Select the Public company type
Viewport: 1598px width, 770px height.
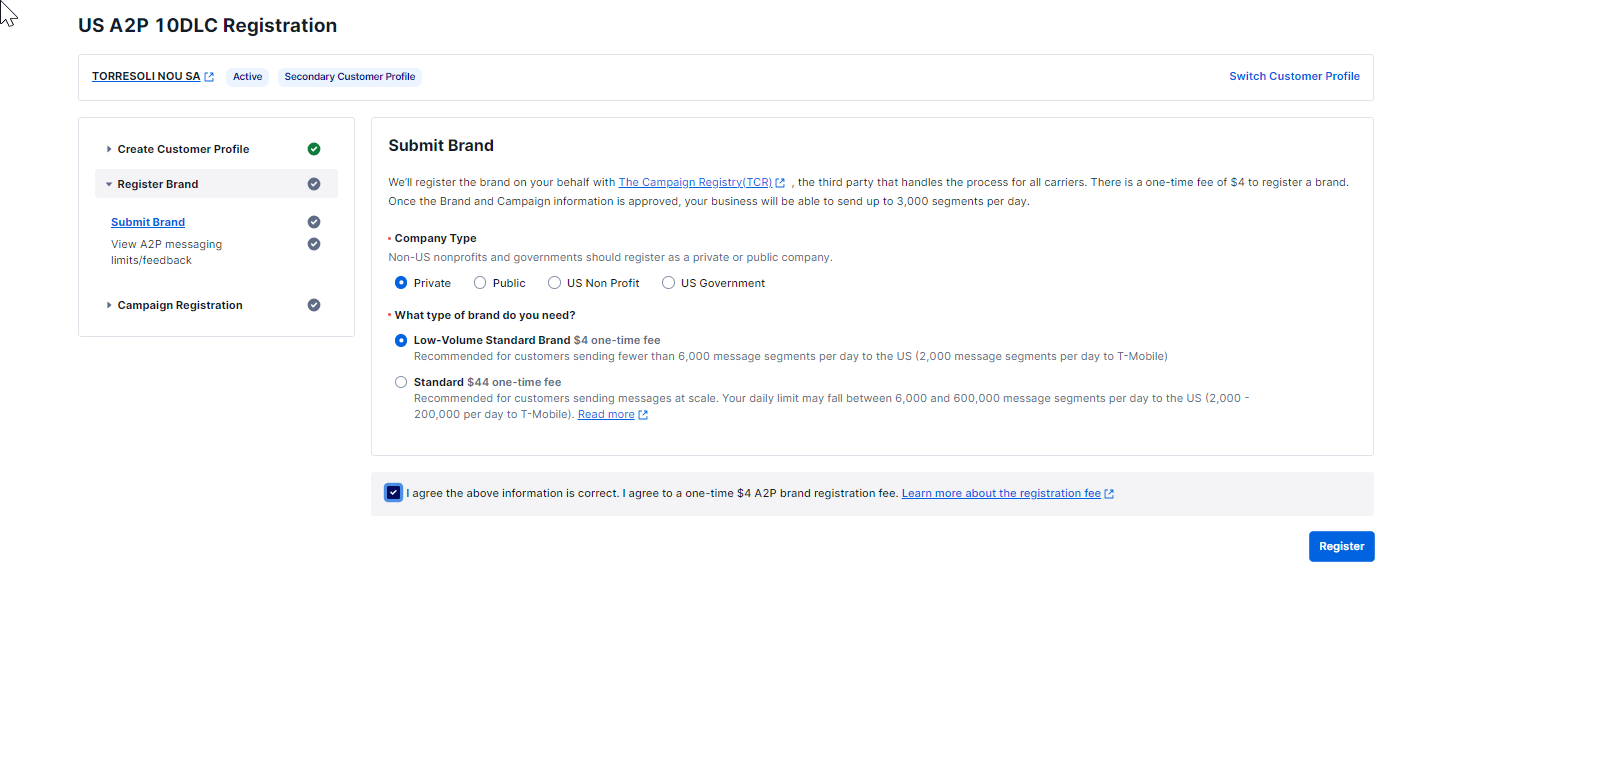[480, 283]
